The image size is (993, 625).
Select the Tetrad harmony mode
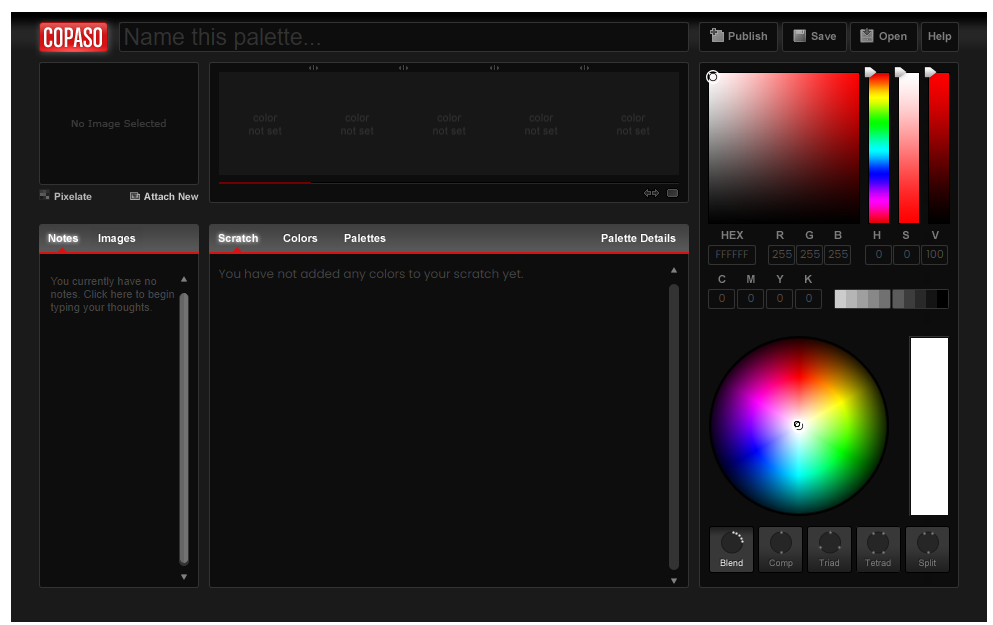tap(878, 550)
